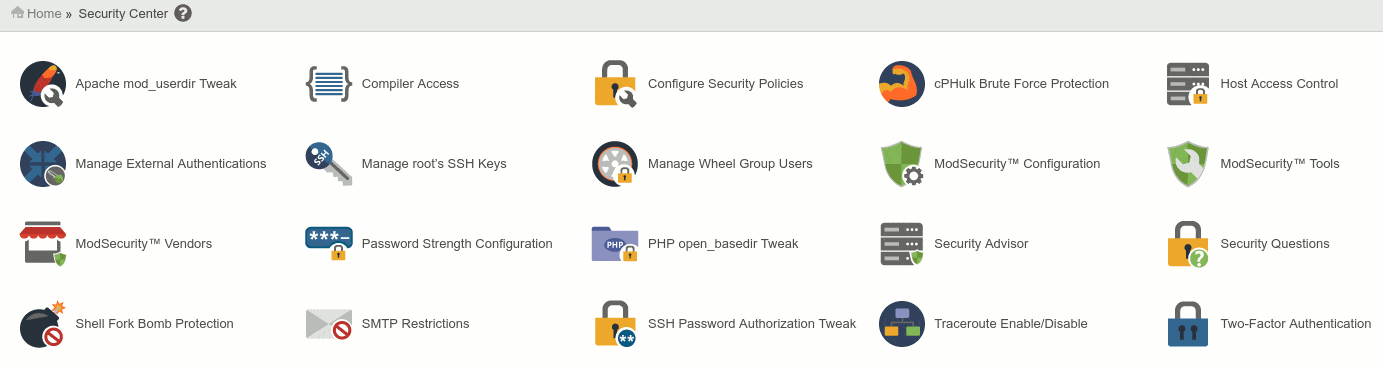Open the cPHulk Brute Force Protection icon
This screenshot has height=366, width=1383.
[901, 84]
